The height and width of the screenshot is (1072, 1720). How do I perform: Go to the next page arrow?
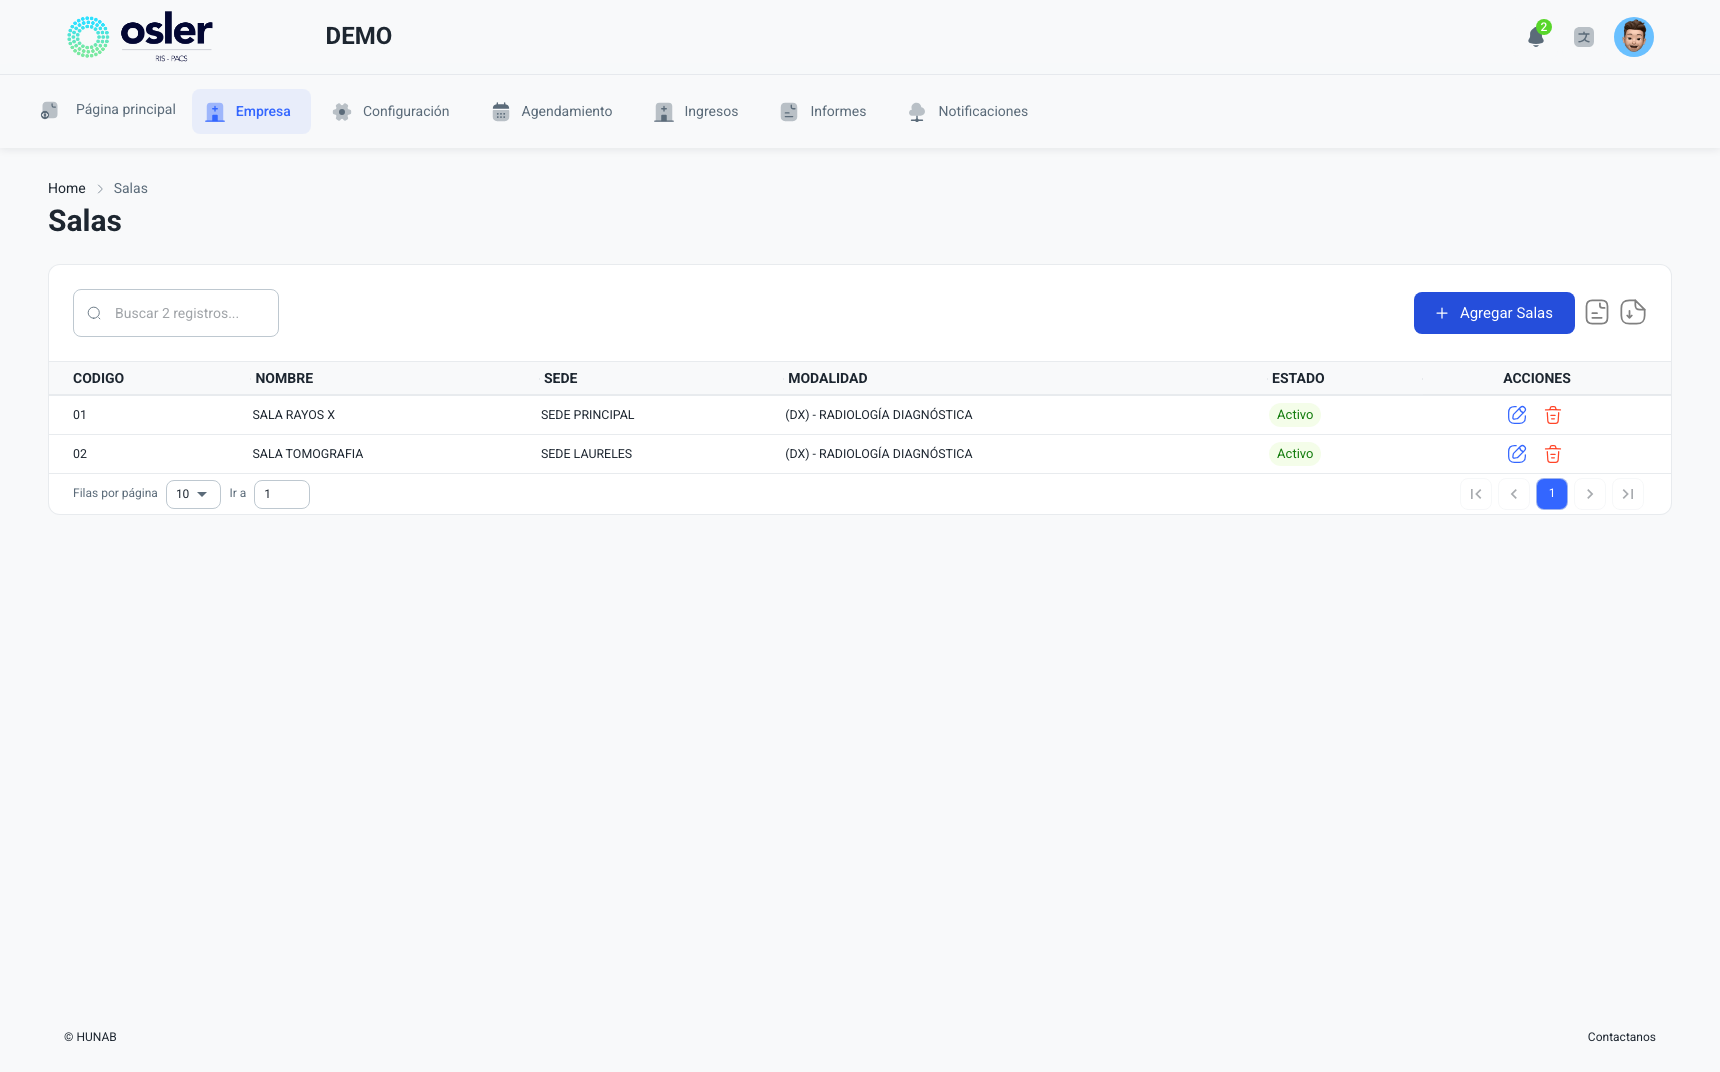point(1590,494)
